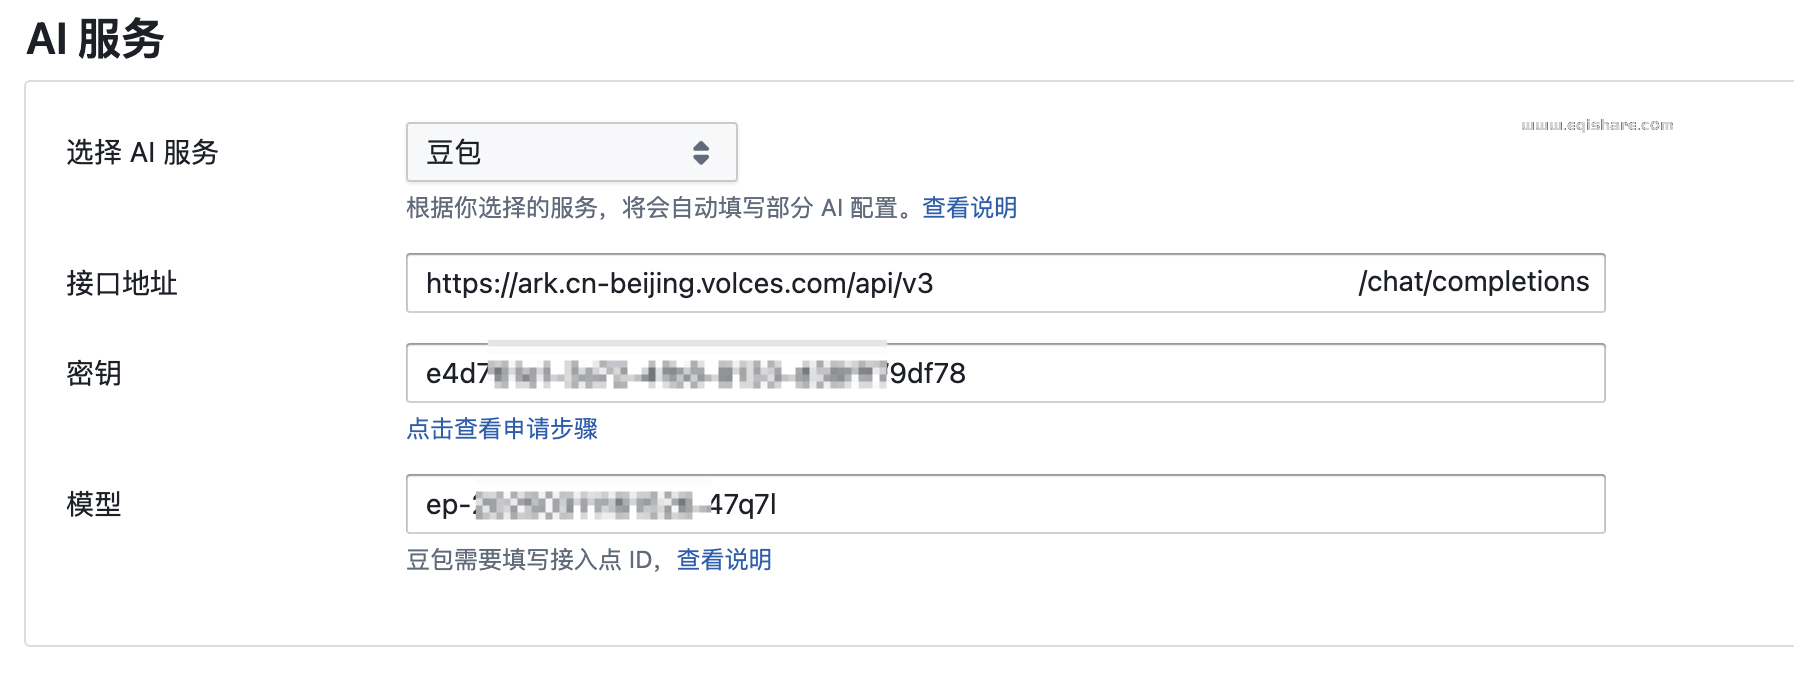The width and height of the screenshot is (1794, 684).
Task: Click the 选择 AI 服务 label
Action: pos(140,153)
